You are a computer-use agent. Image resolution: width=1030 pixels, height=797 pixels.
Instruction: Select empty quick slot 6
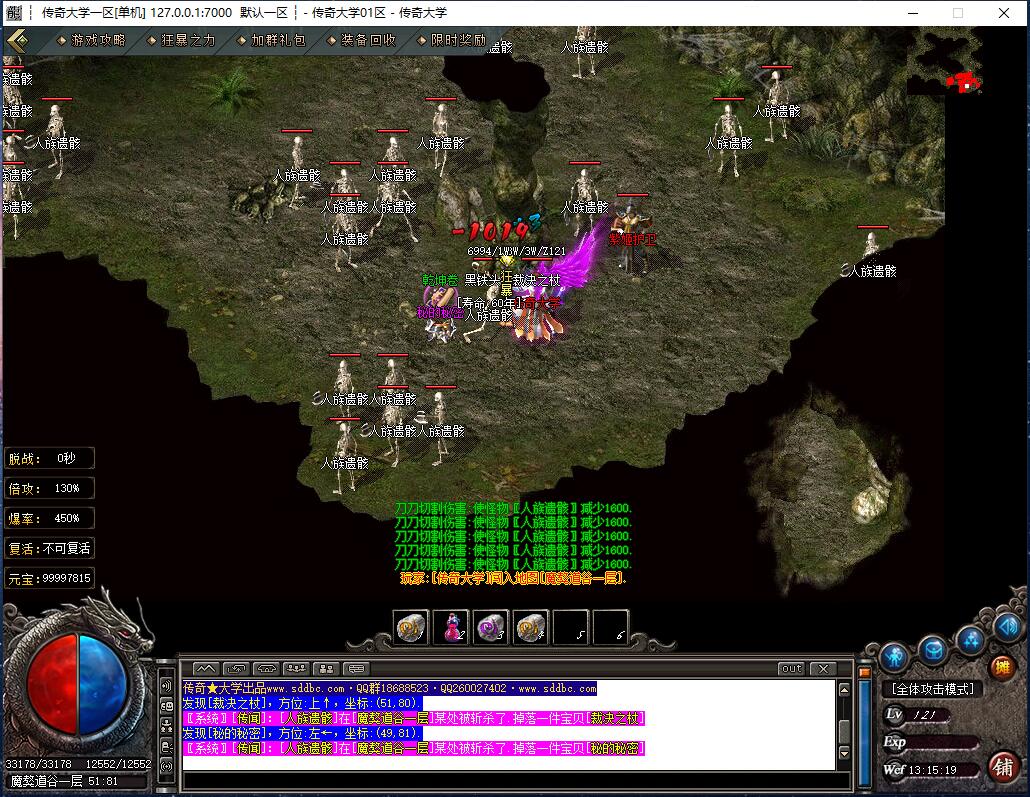coord(610,627)
